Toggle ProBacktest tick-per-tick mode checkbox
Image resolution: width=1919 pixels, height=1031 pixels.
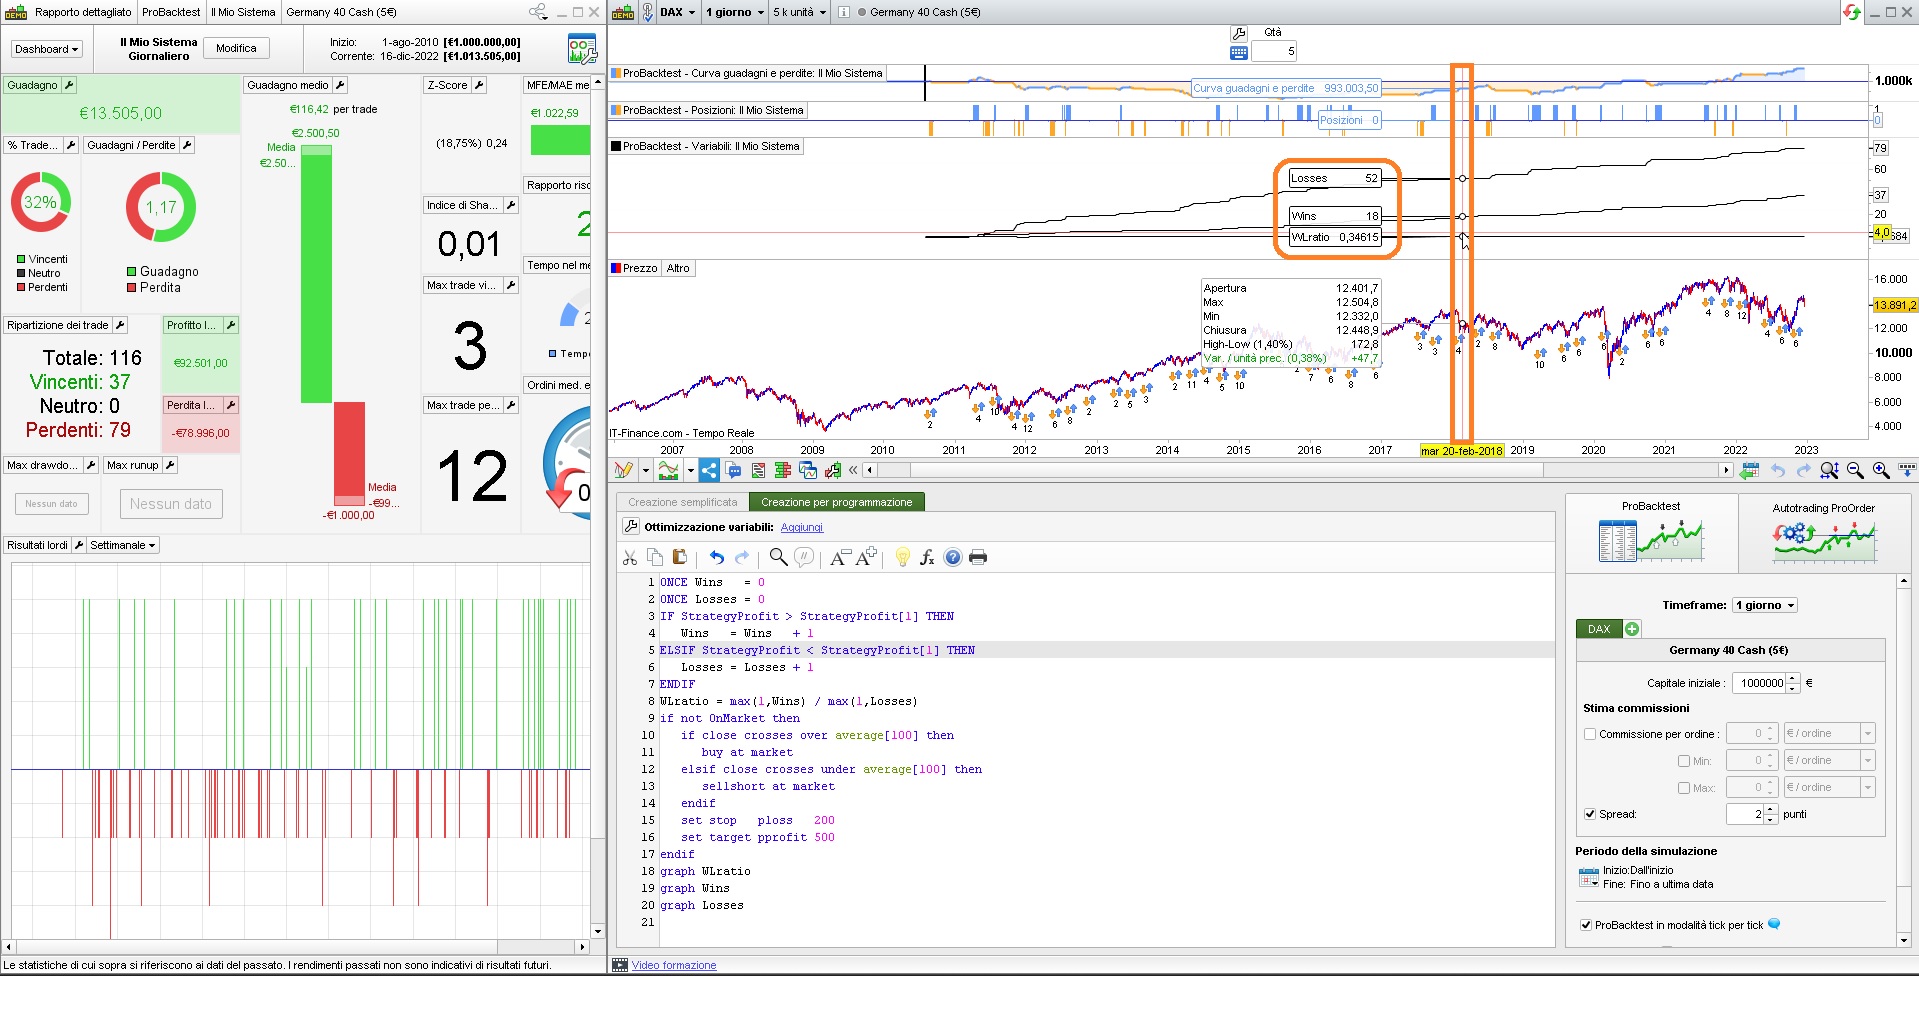(x=1586, y=925)
